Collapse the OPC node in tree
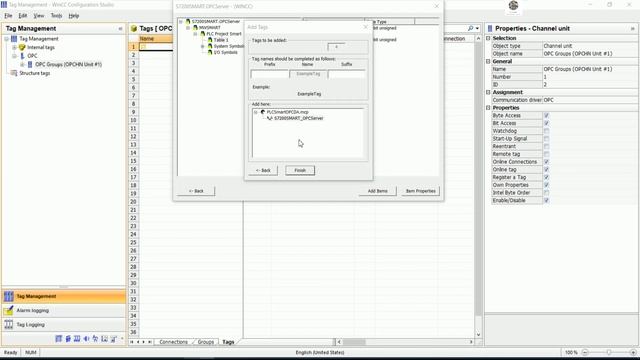 click(14, 56)
